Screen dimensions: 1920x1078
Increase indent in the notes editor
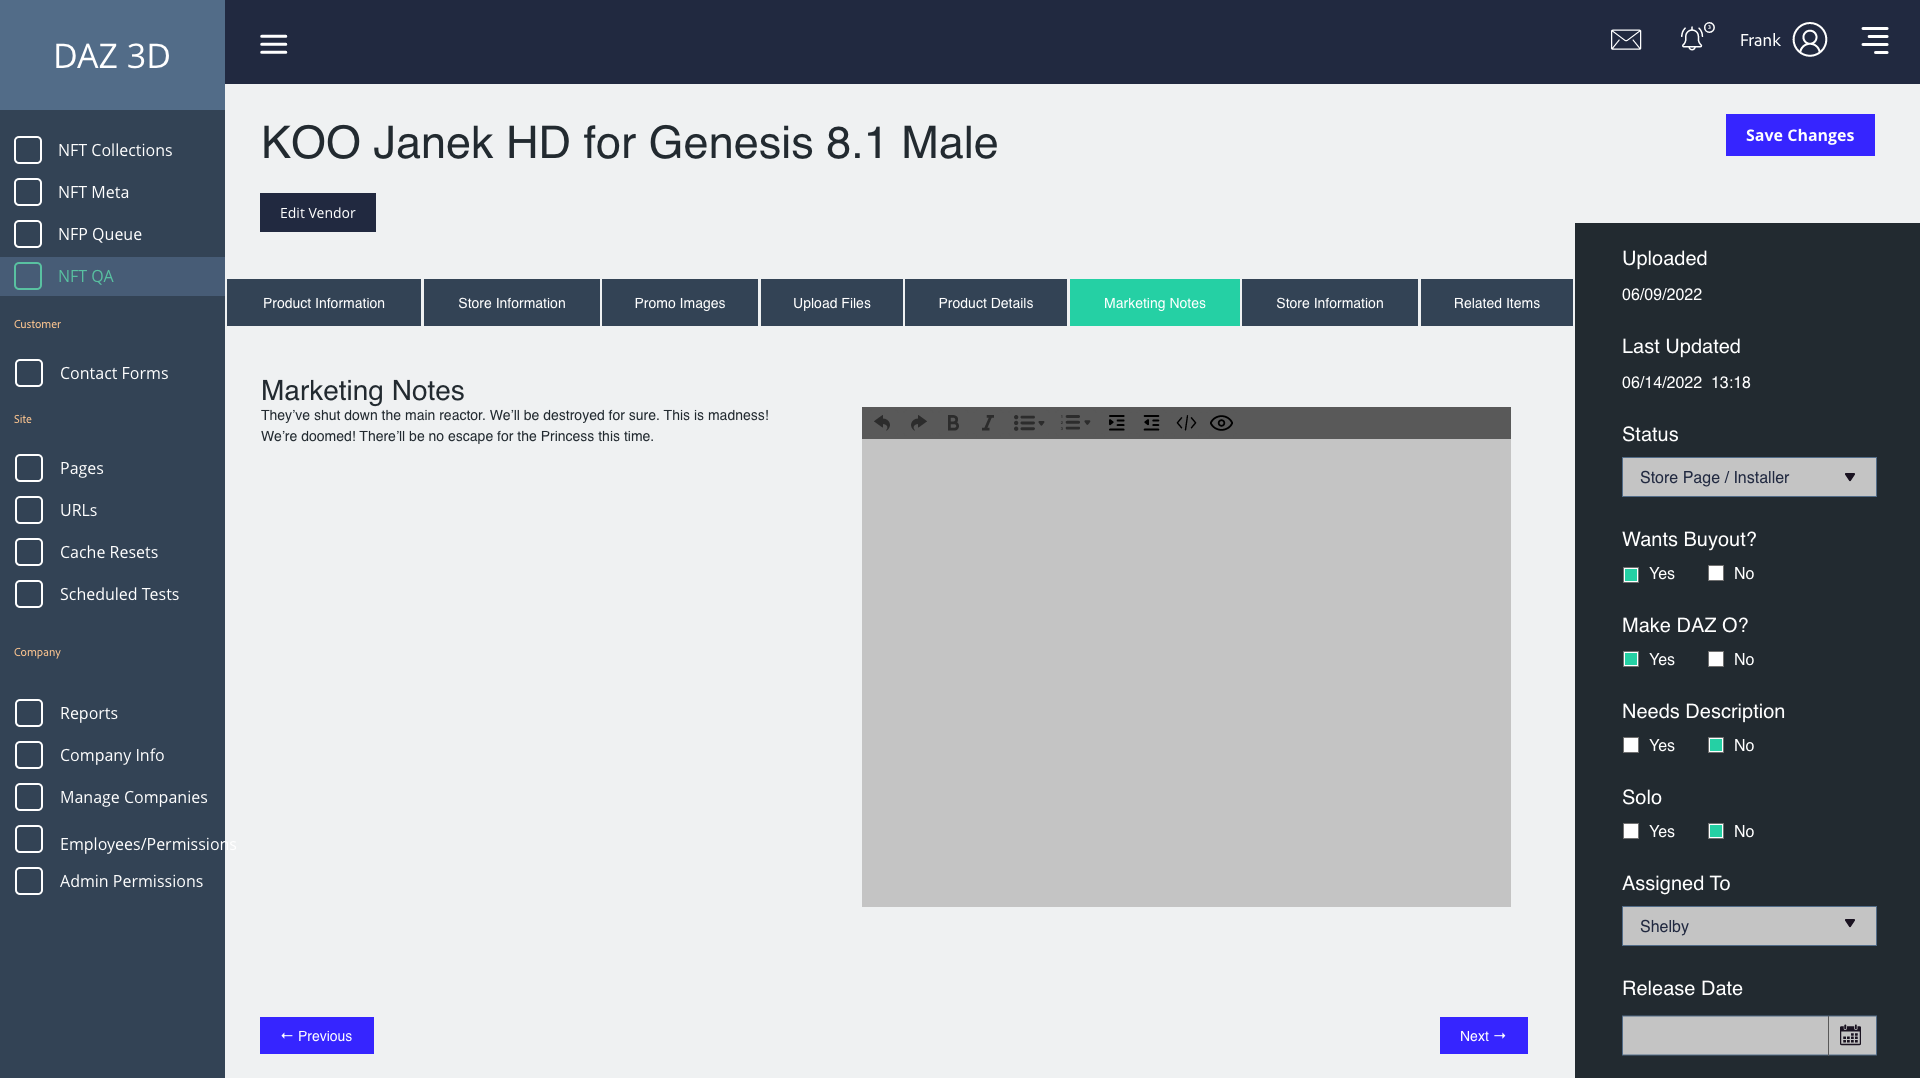click(1117, 423)
